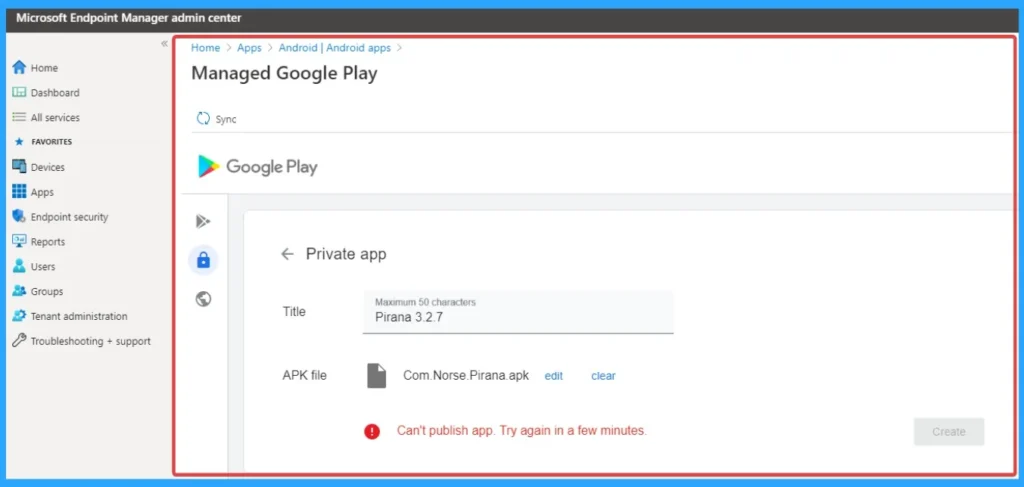Click the Users icon in sidebar
Screen dimensions: 1024x487
click(19, 266)
